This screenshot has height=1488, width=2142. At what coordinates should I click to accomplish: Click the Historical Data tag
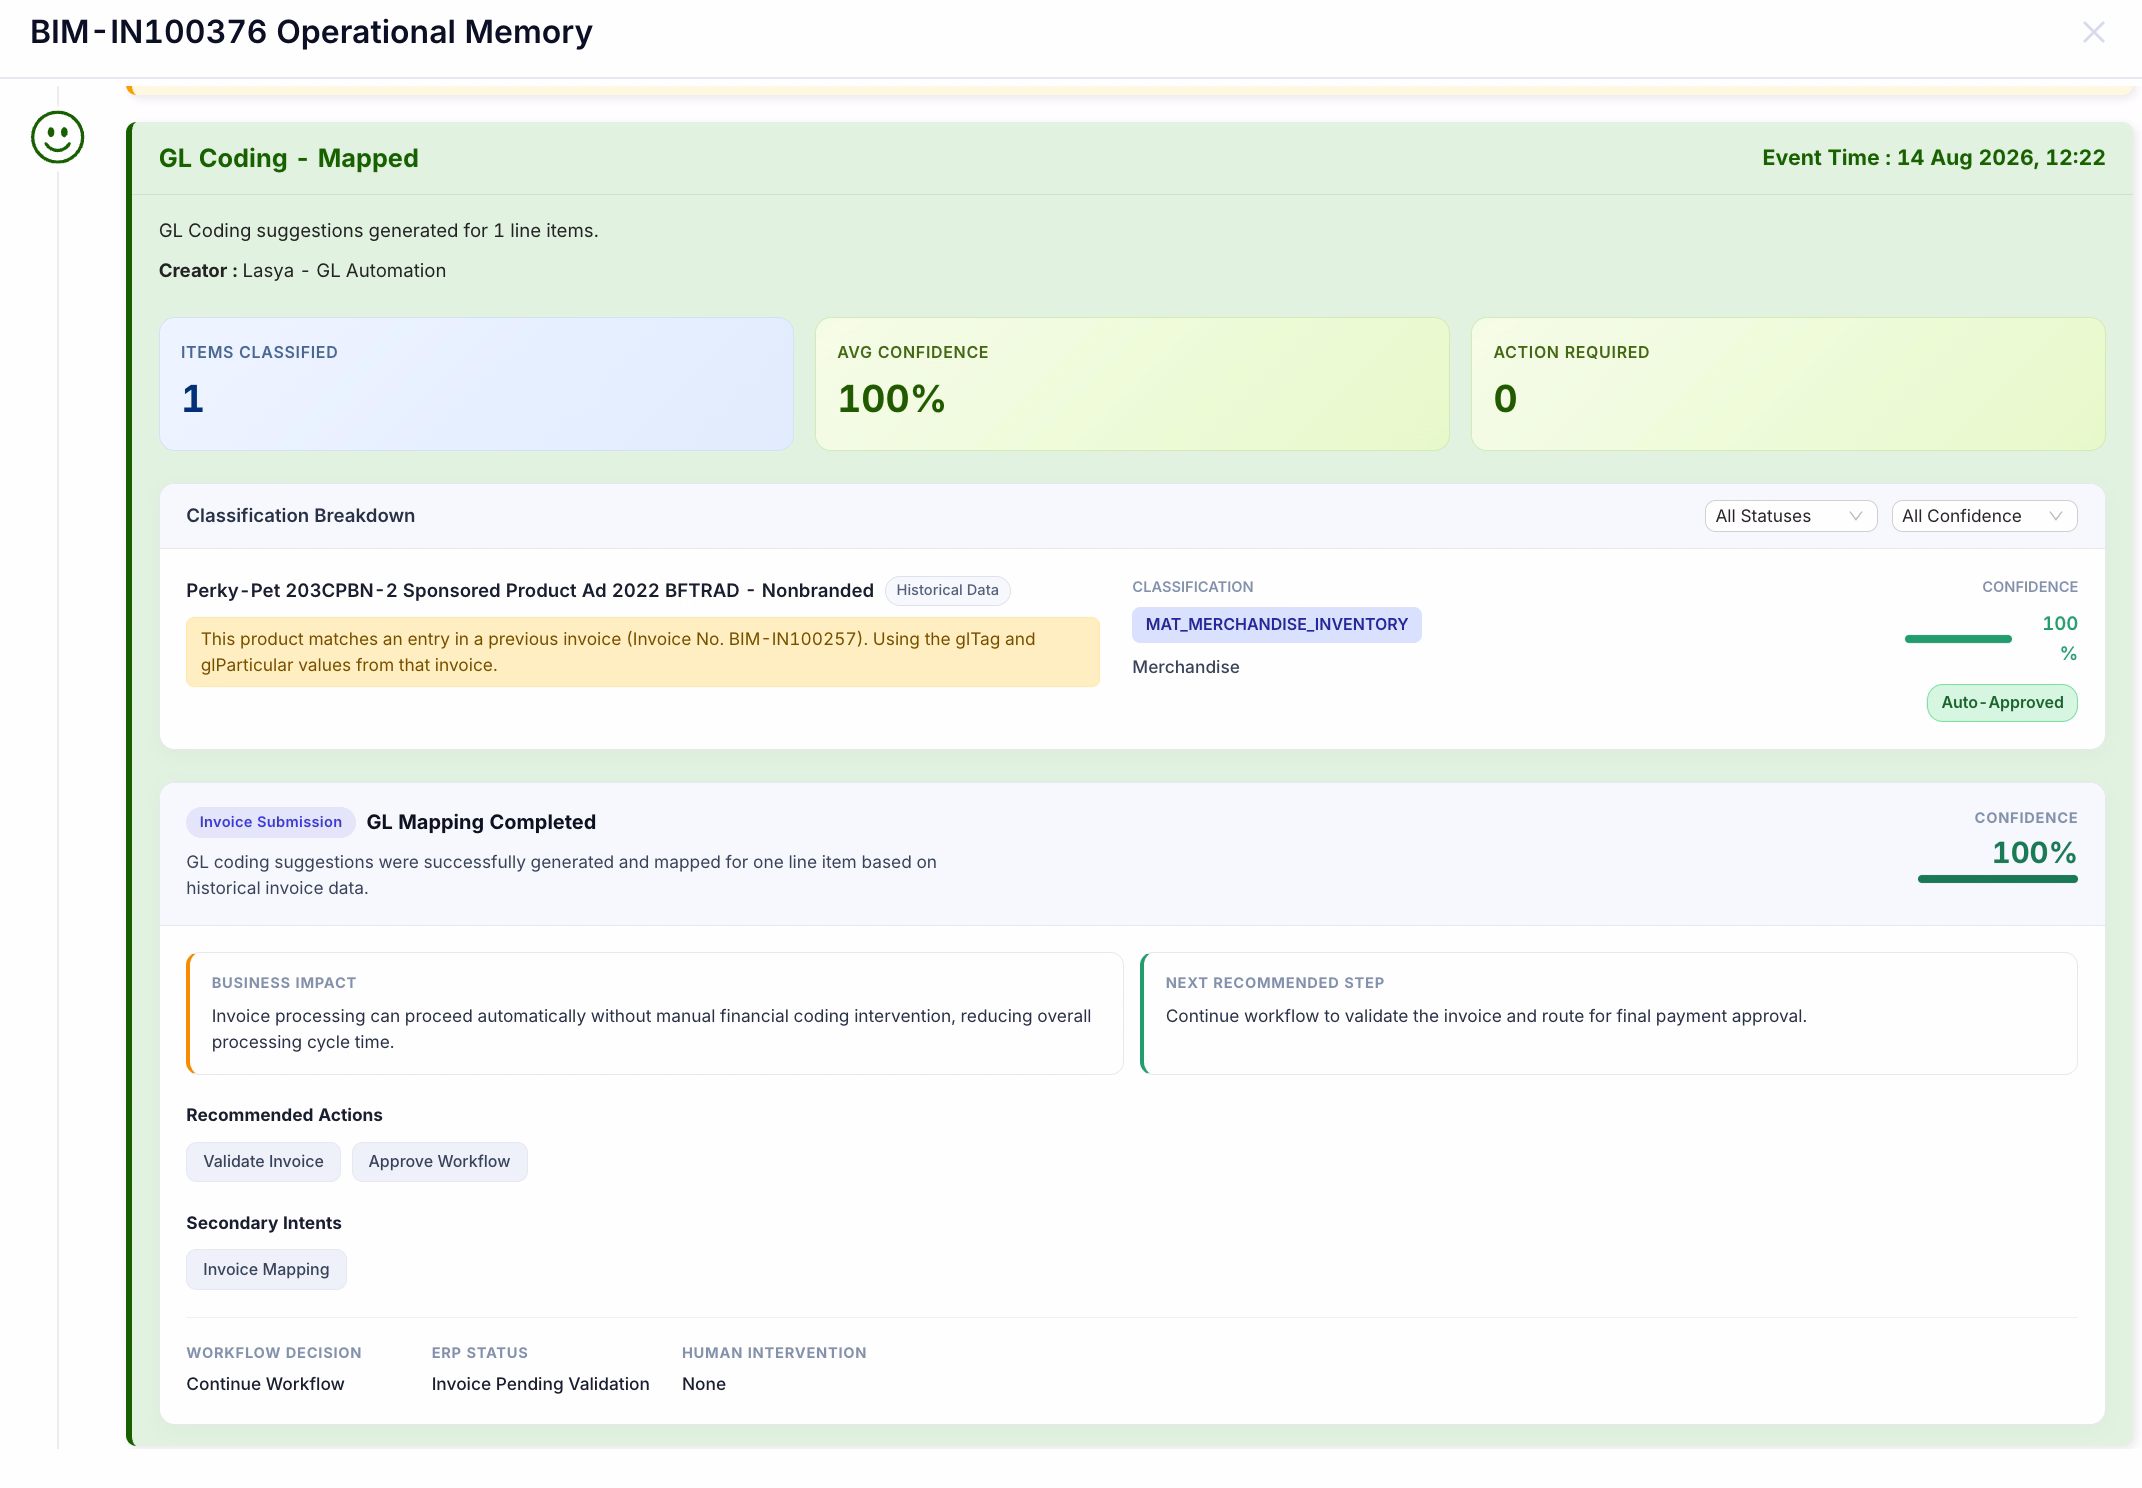point(947,590)
